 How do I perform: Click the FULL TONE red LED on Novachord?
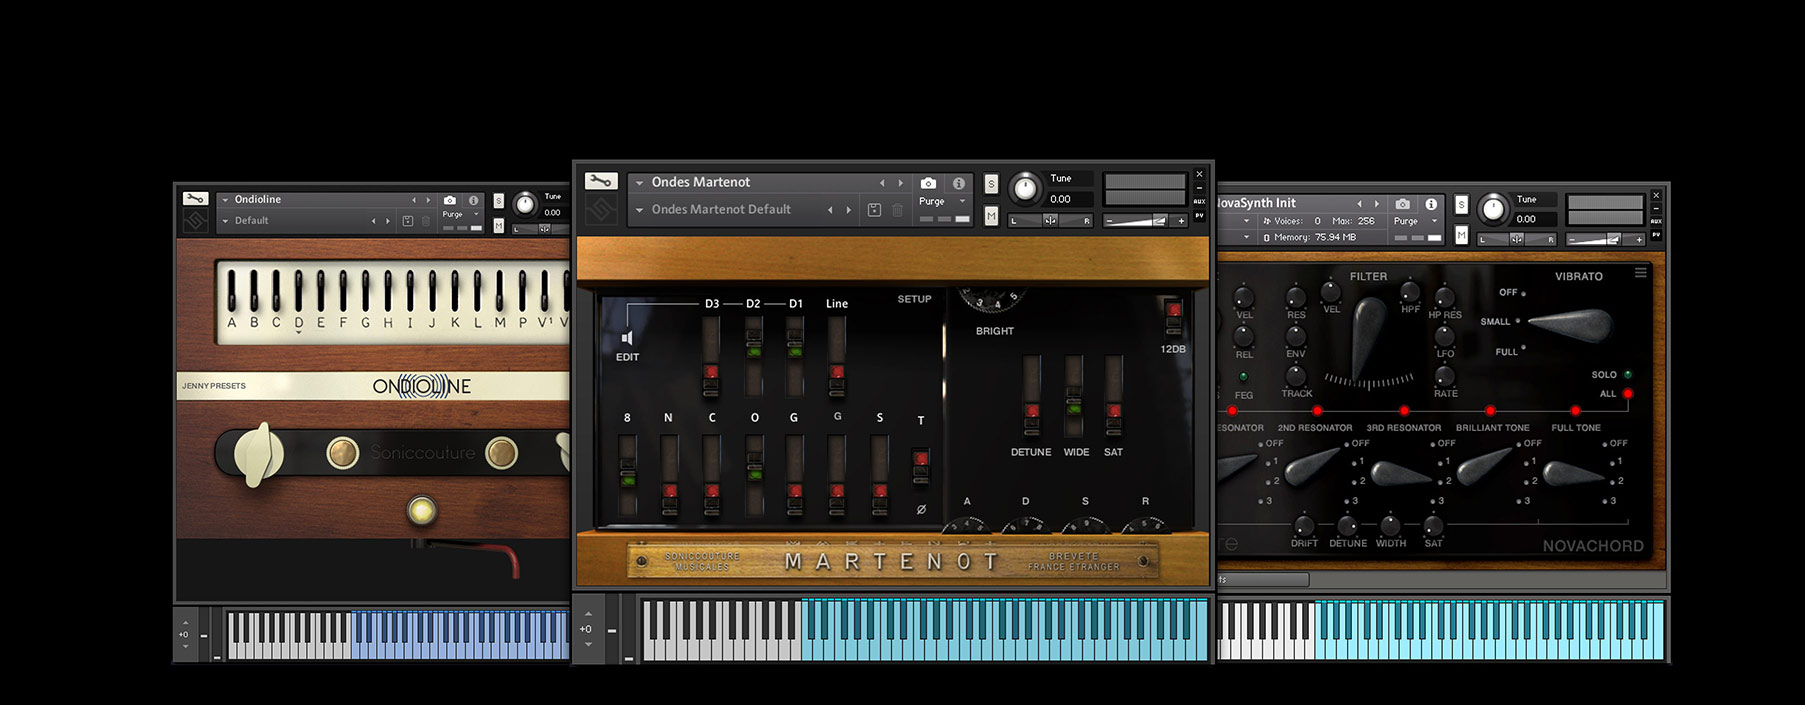pos(1575,411)
